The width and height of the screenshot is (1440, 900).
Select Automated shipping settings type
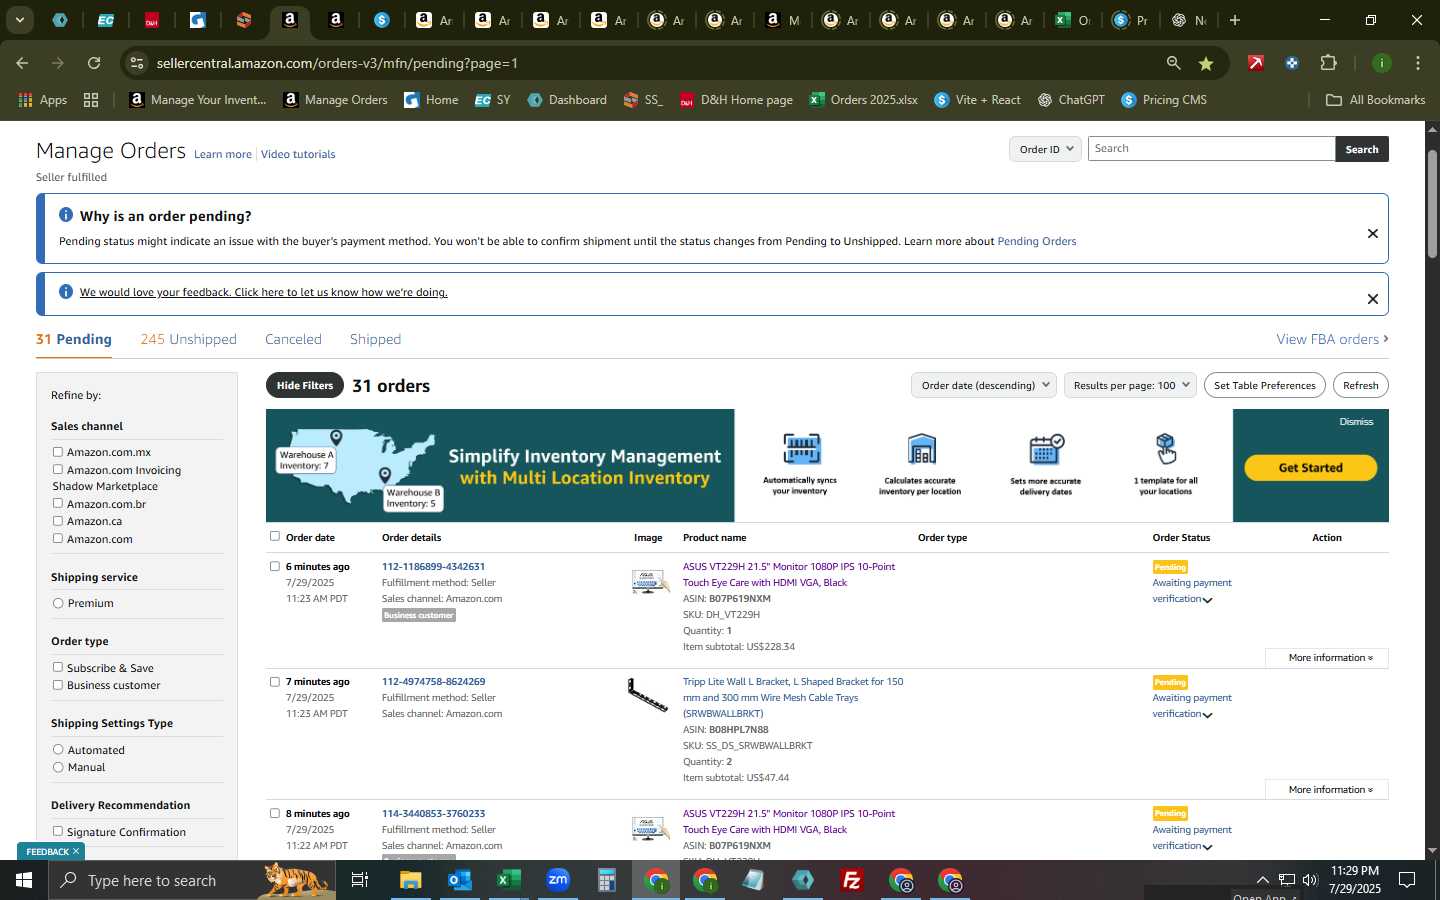pos(58,749)
